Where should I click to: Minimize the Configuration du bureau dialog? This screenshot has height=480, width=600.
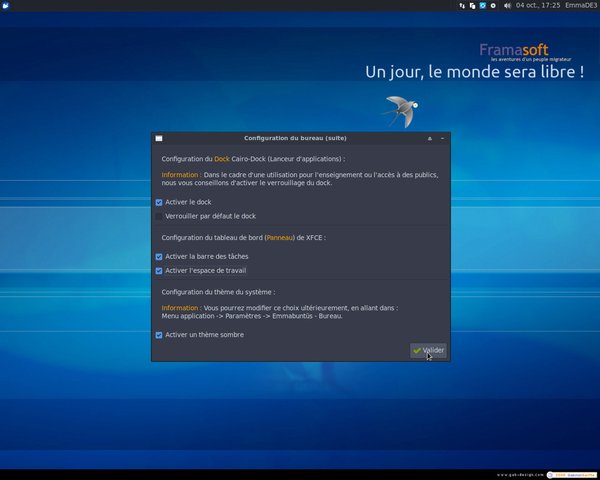click(x=442, y=138)
